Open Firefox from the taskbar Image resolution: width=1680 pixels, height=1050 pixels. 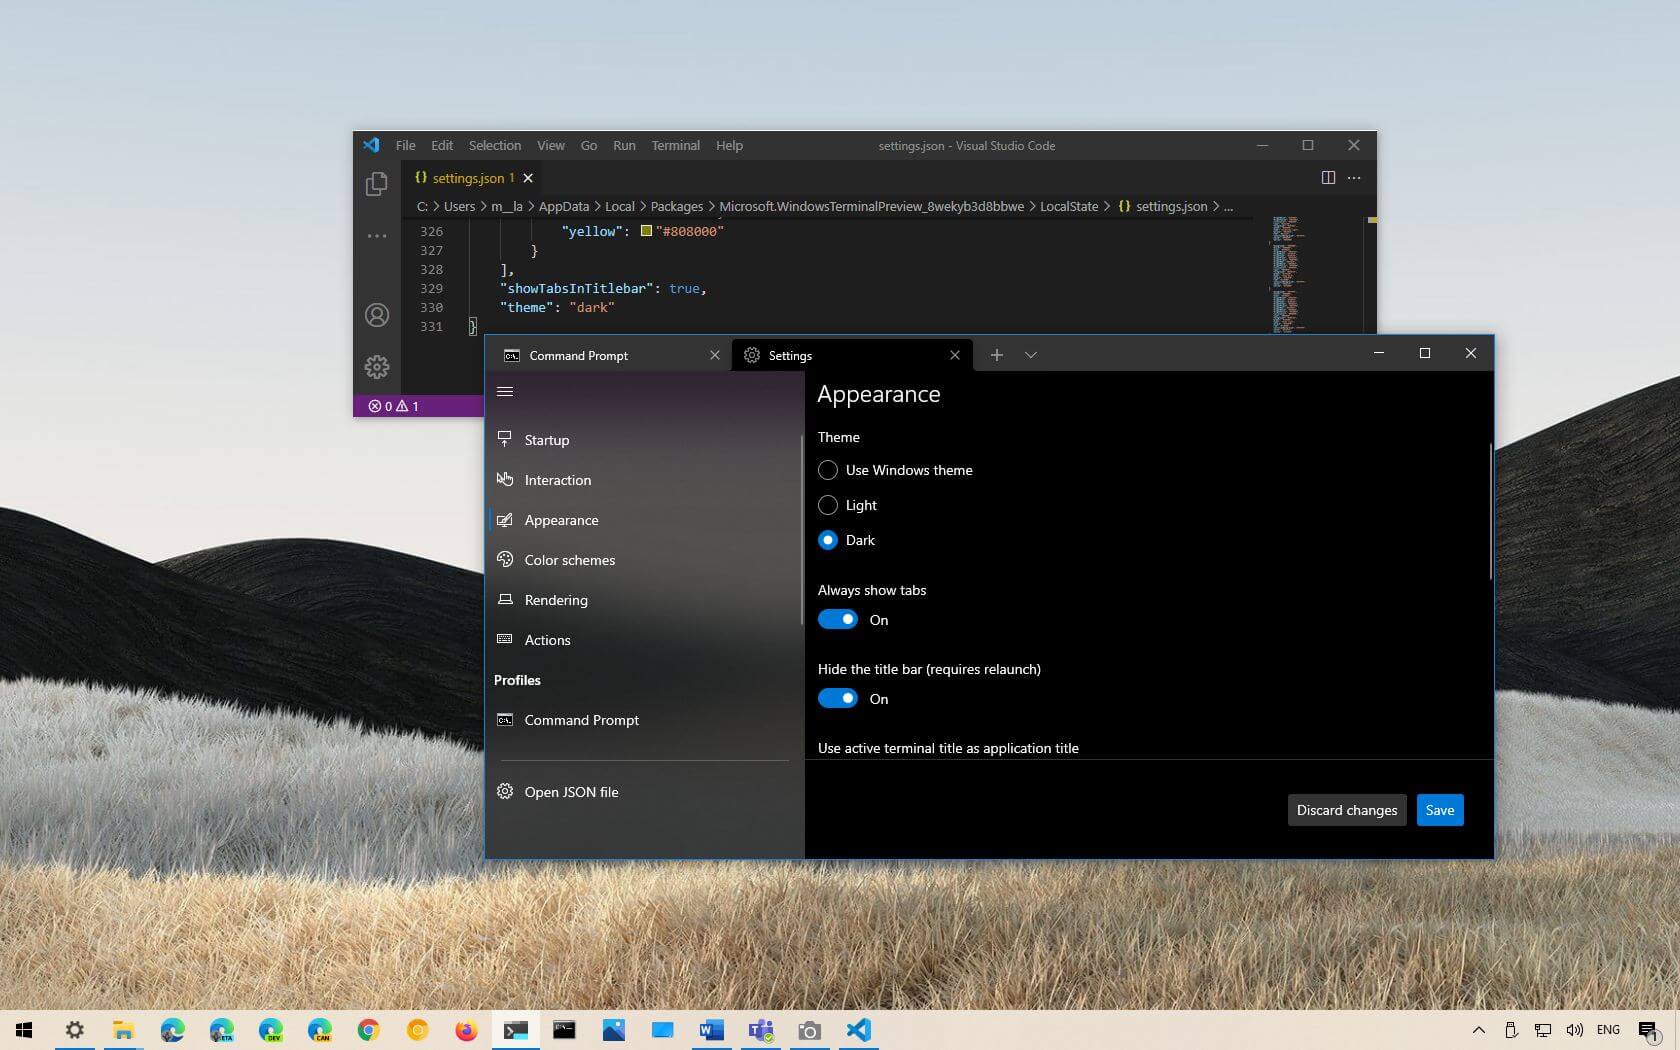[466, 1030]
